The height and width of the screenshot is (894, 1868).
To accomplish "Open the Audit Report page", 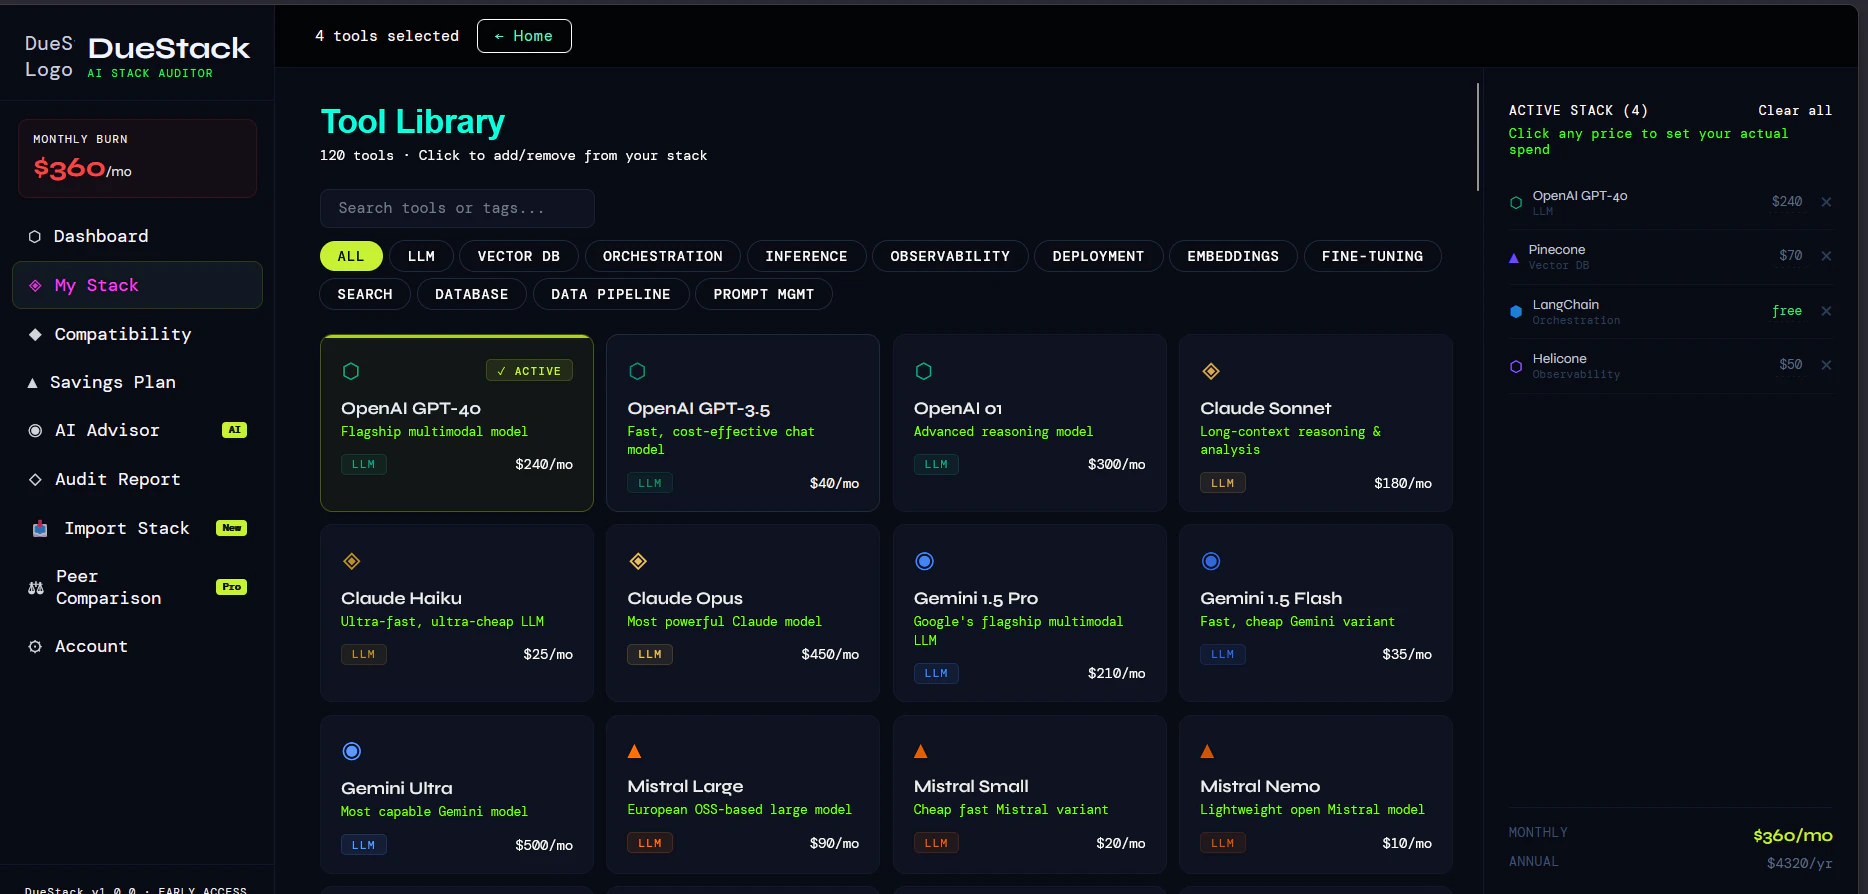I will 137,480.
